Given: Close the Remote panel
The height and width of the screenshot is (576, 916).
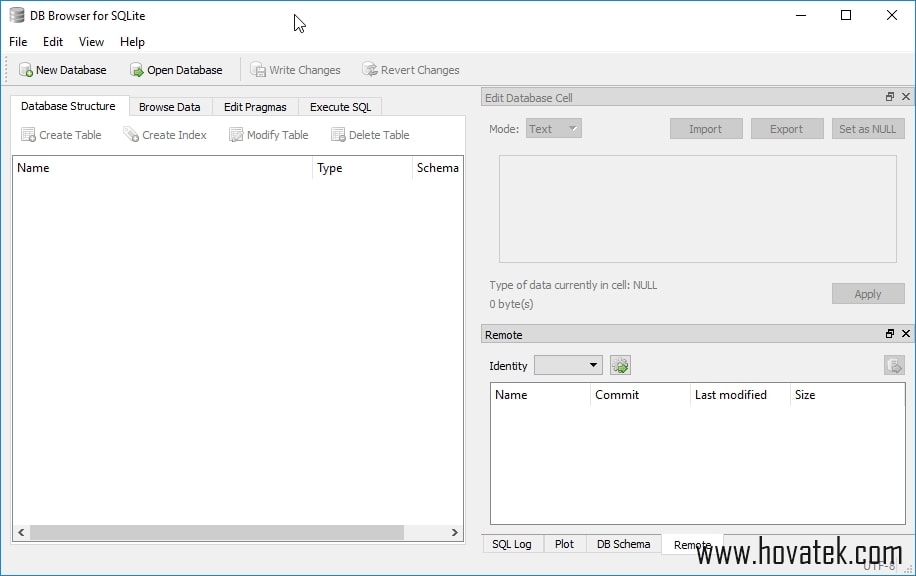Looking at the screenshot, I should 905,334.
